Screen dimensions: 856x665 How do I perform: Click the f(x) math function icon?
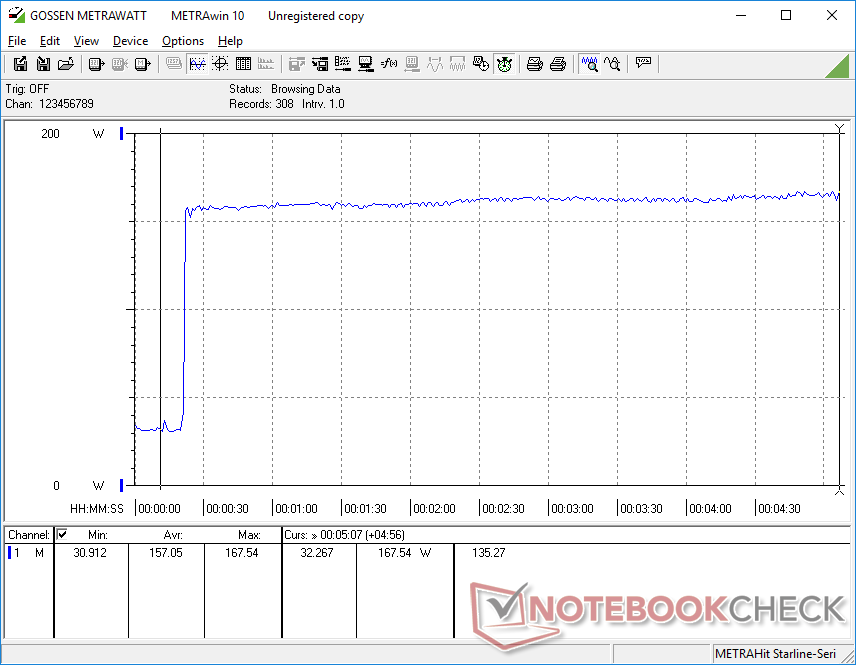[389, 64]
